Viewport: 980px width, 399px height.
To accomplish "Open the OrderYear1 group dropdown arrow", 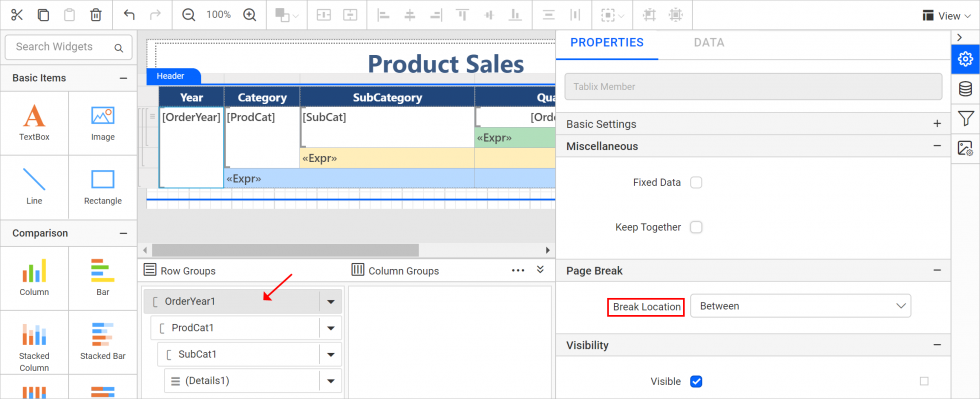I will click(x=331, y=301).
